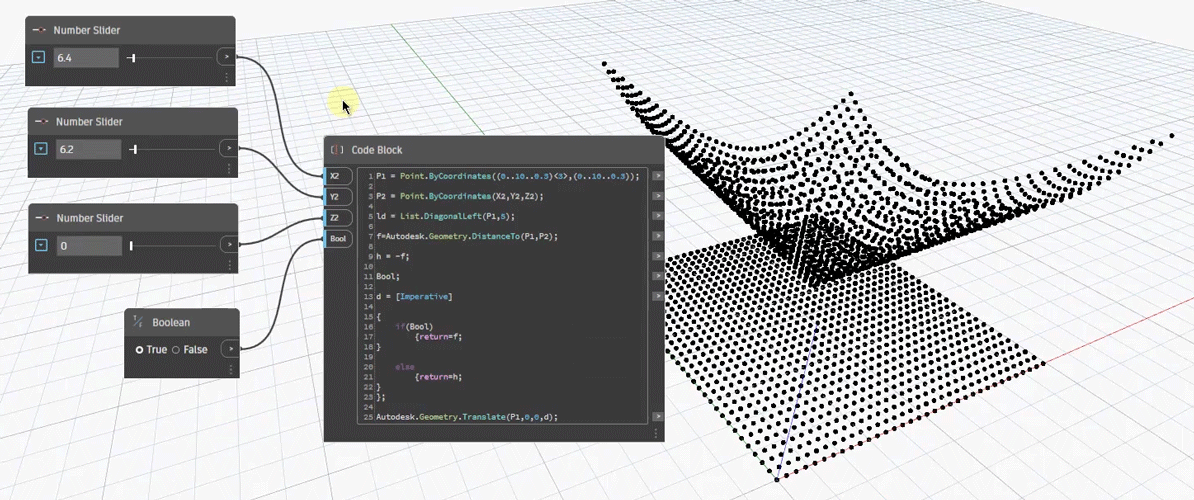Click output port of the 6.4 Number Slider
This screenshot has height=500, width=1194.
click(x=225, y=57)
